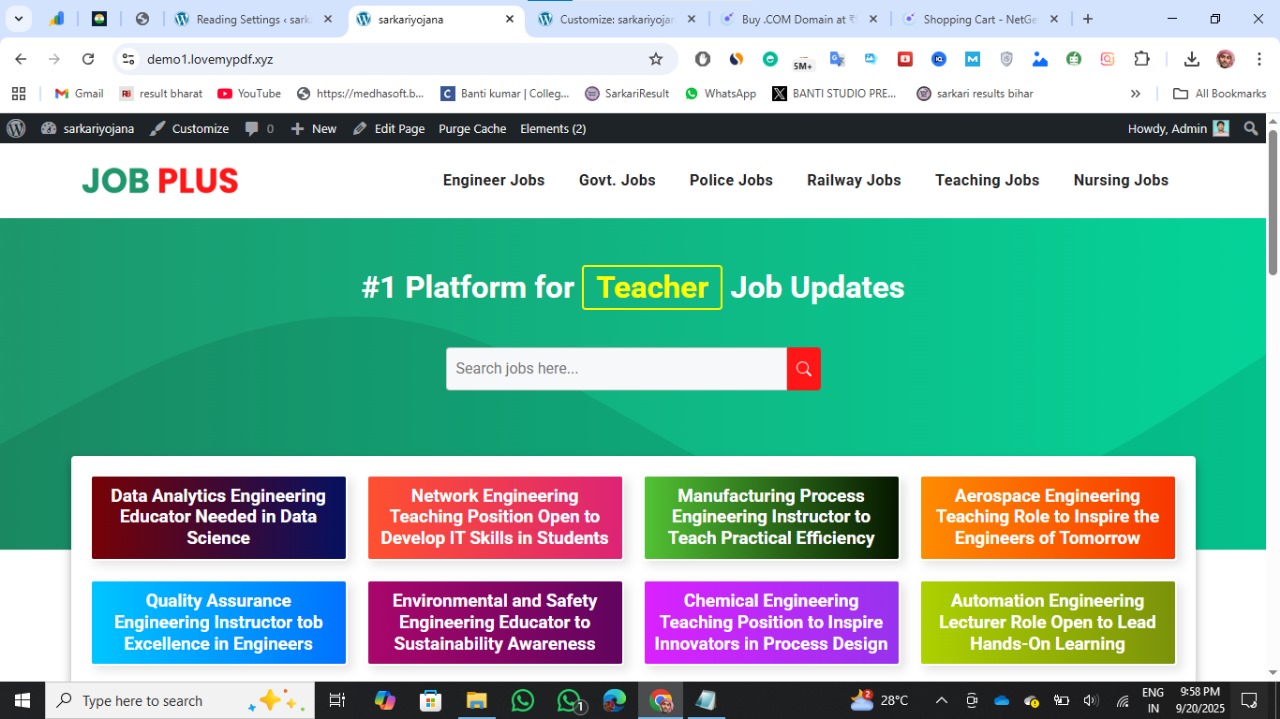Open the Railway Jobs menu item
1280x719 pixels.
[x=853, y=180]
